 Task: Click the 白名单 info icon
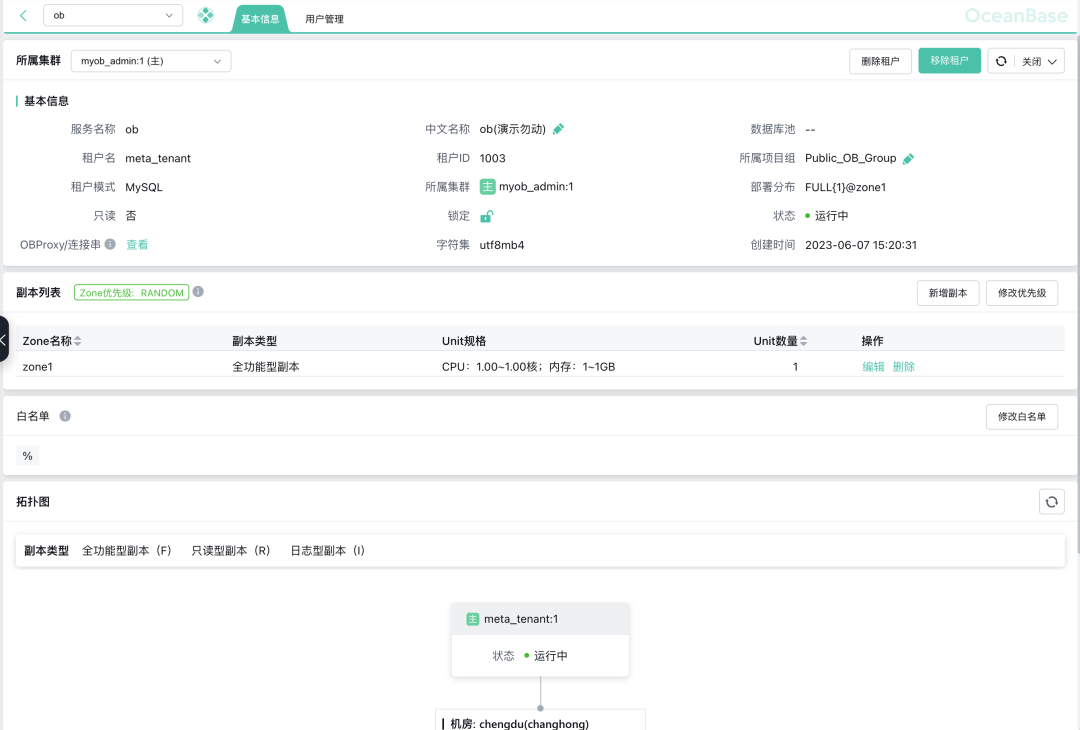tap(65, 416)
